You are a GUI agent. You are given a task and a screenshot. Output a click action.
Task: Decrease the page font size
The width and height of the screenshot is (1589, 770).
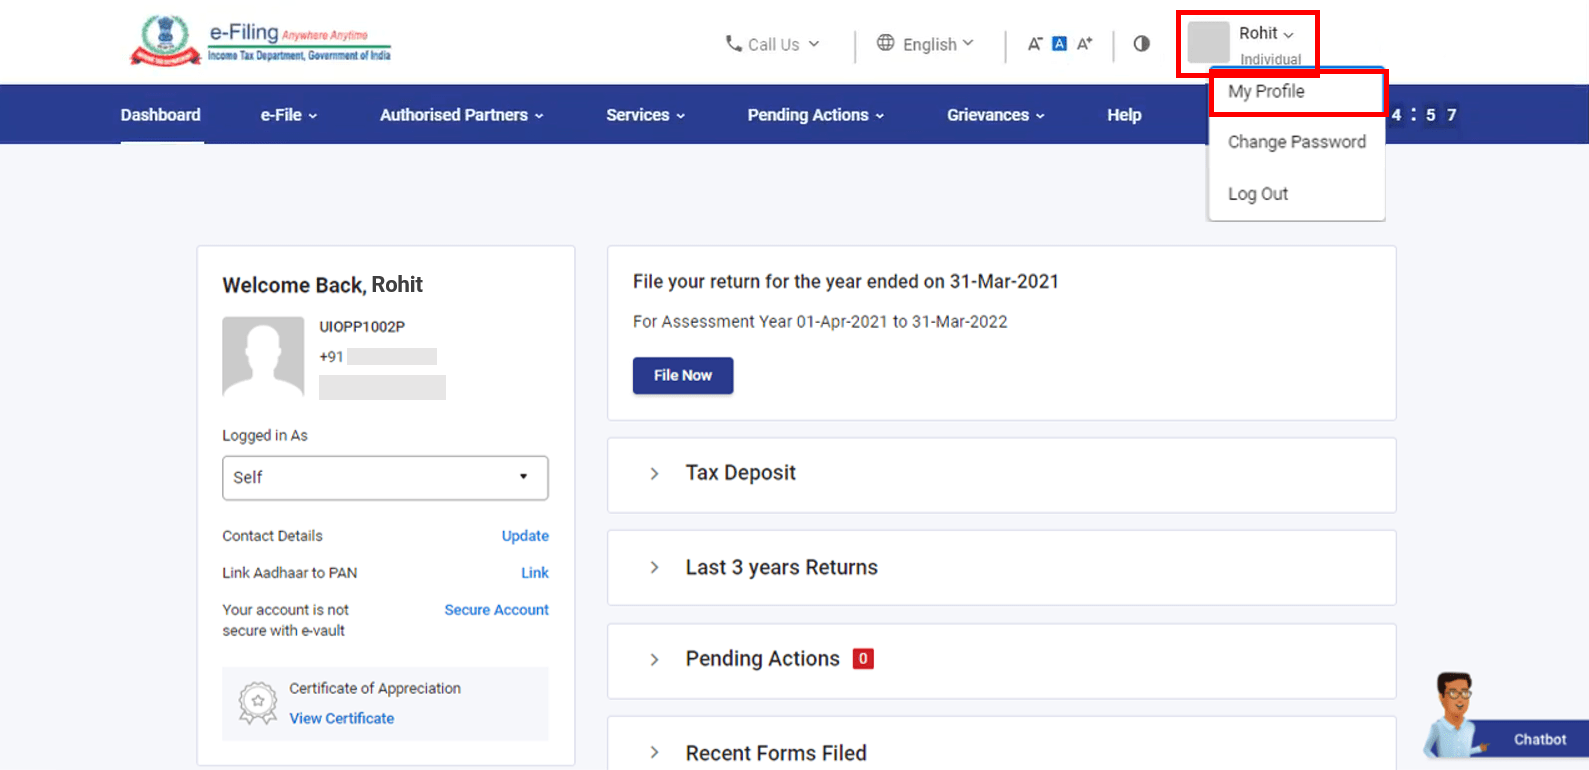click(1035, 44)
